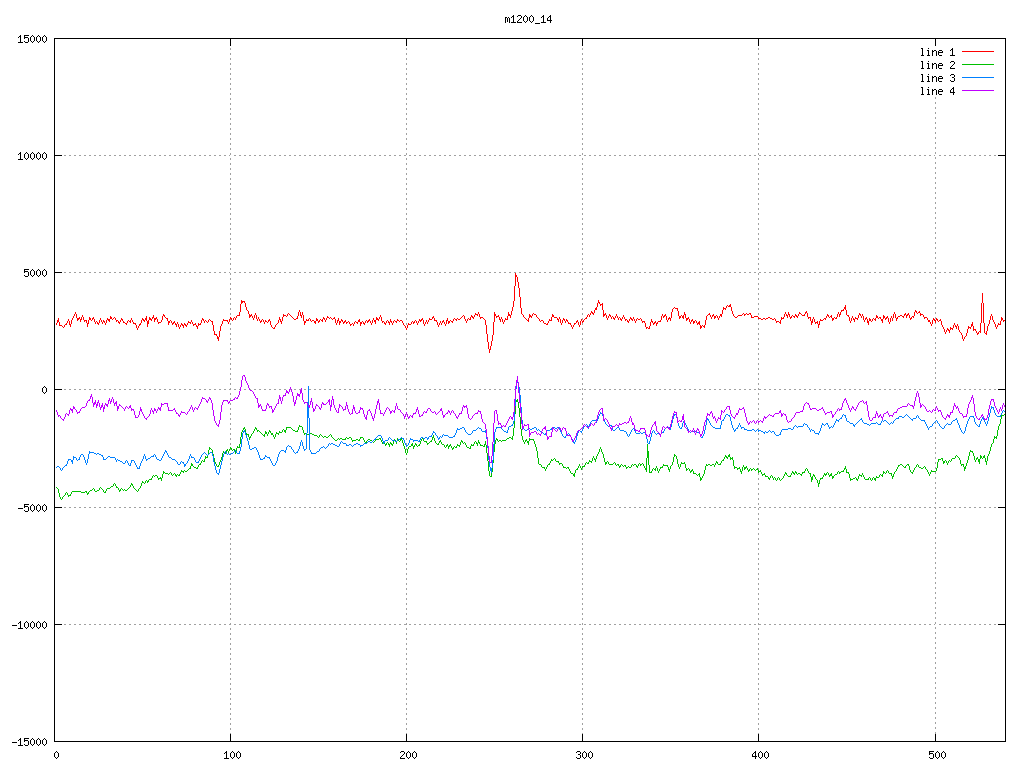Select legend label line 4

click(937, 91)
